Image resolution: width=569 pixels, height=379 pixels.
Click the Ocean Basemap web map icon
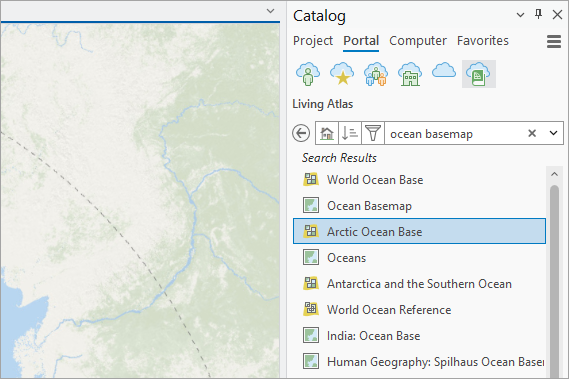pyautogui.click(x=311, y=205)
